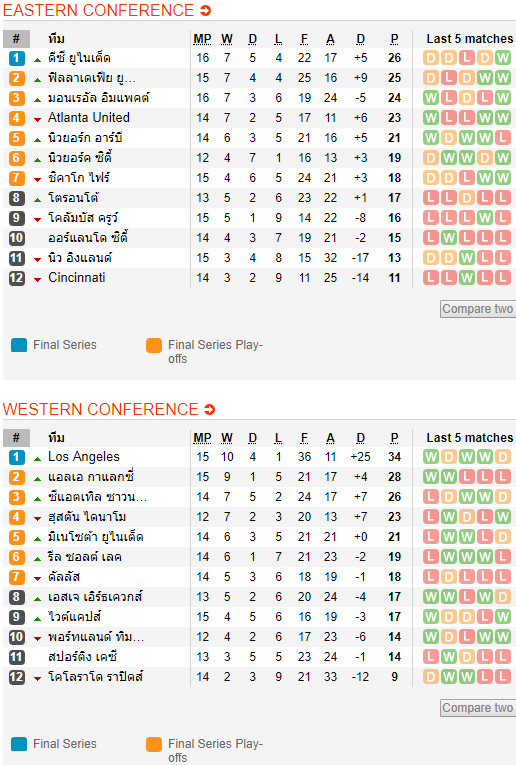Image resolution: width=516 pixels, height=765 pixels.
Task: Click Cincinnati's only W result icon
Action: (467, 278)
